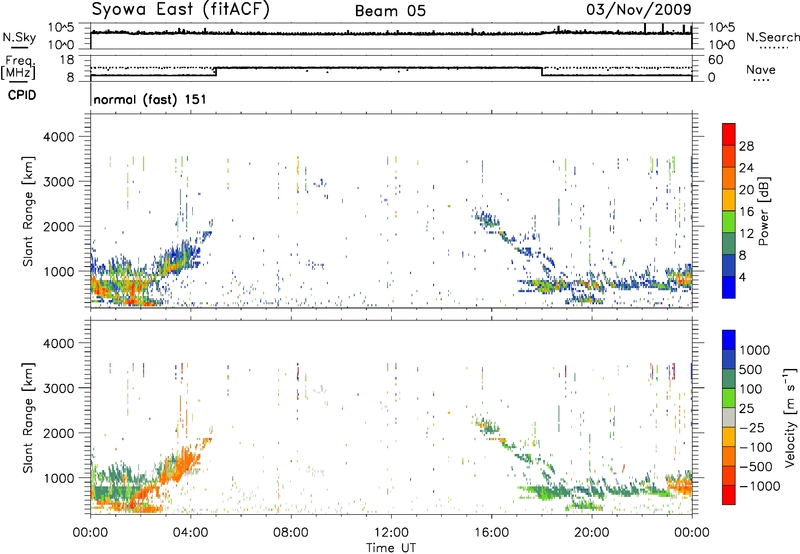Select the "Power [dB]" colorbar label
Image resolution: width=800 pixels, height=554 pixels.
pyautogui.click(x=764, y=211)
